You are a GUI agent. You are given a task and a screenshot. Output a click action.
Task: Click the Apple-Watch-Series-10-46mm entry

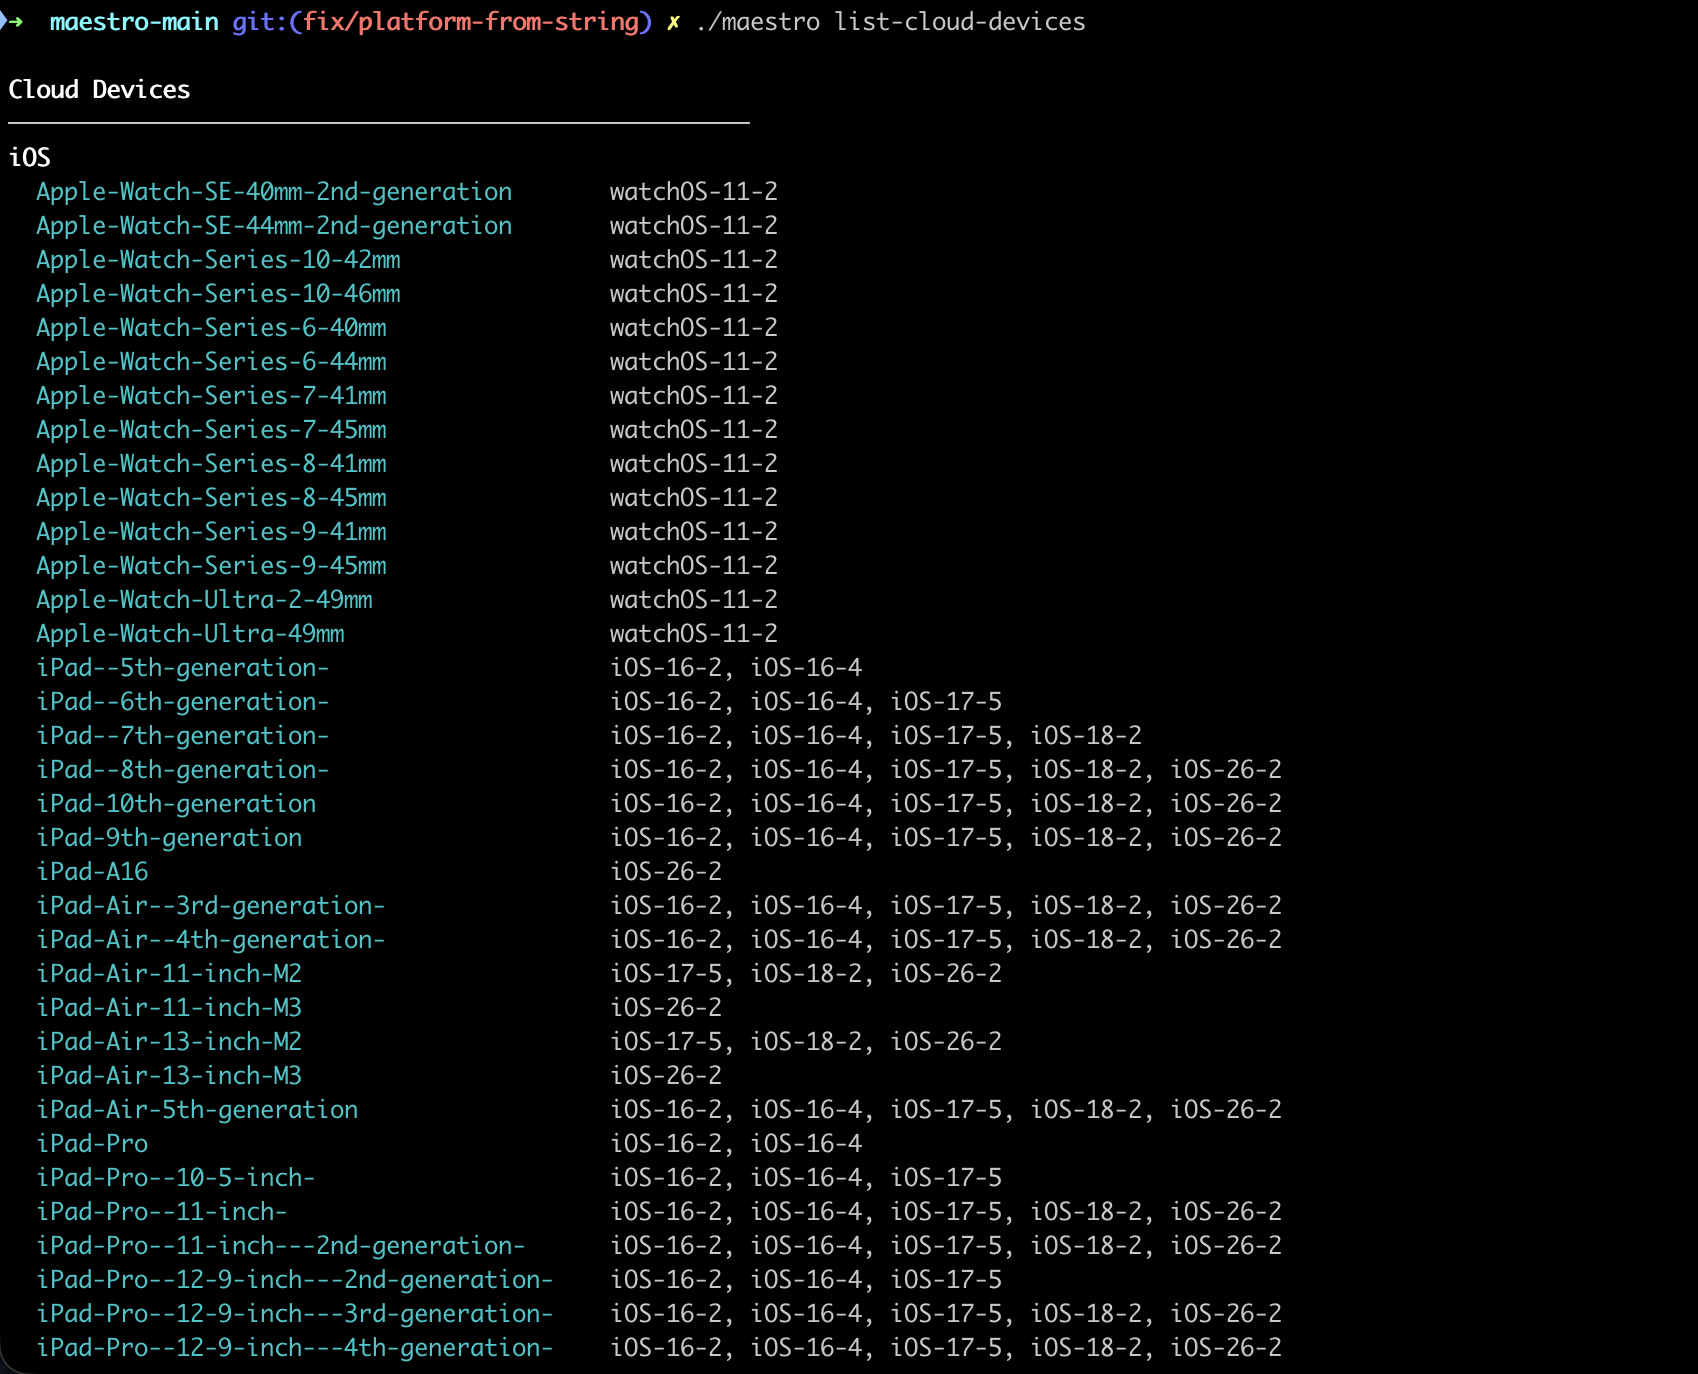point(218,294)
